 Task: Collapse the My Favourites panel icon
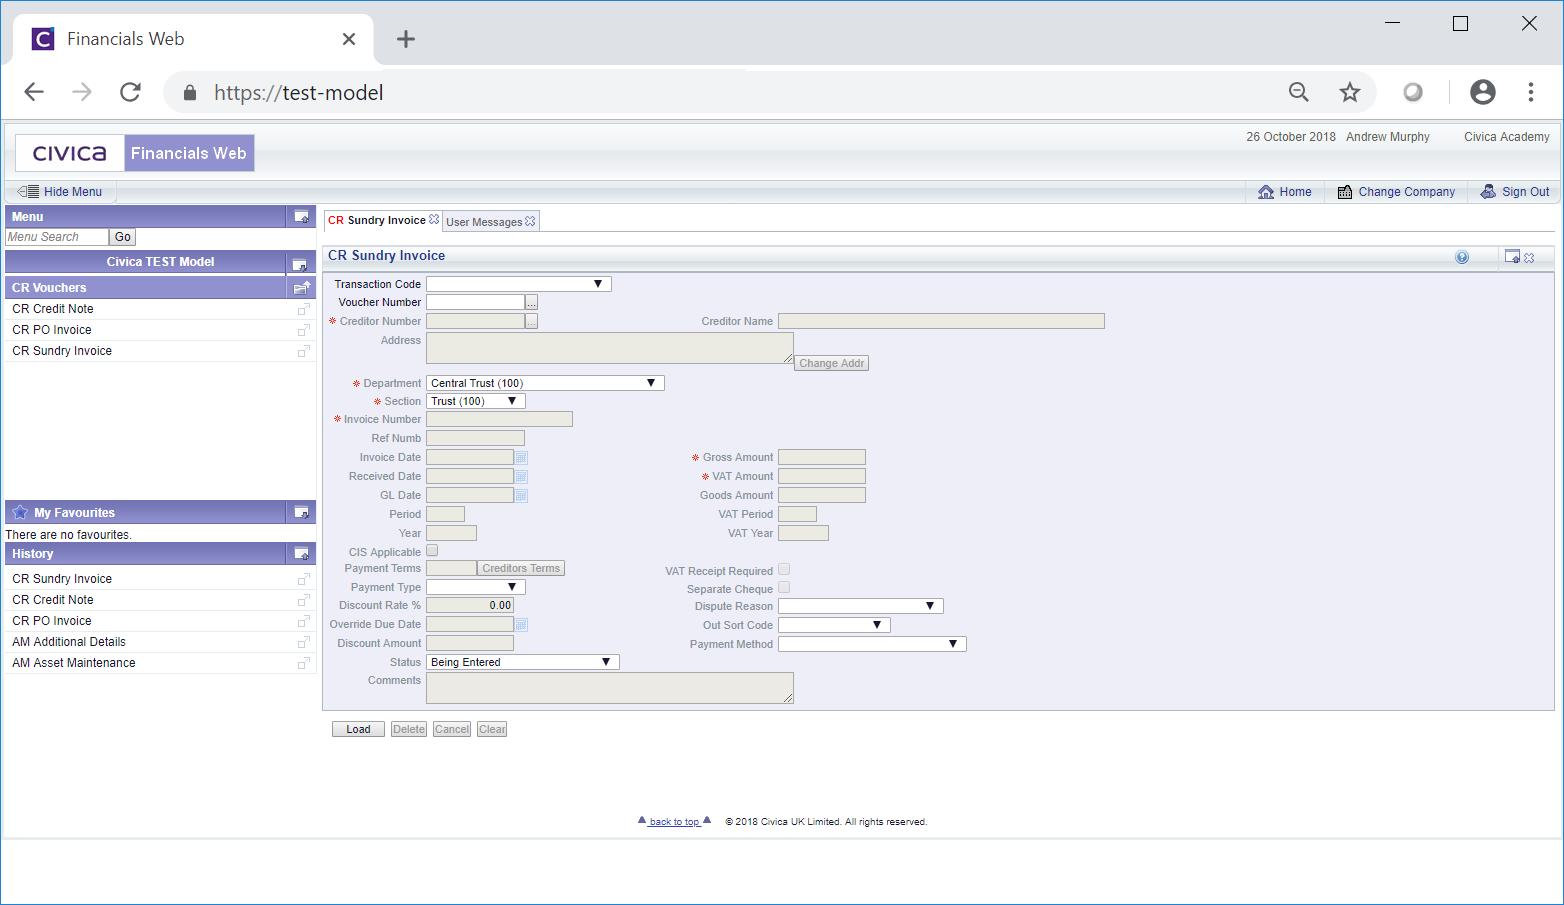tap(301, 513)
